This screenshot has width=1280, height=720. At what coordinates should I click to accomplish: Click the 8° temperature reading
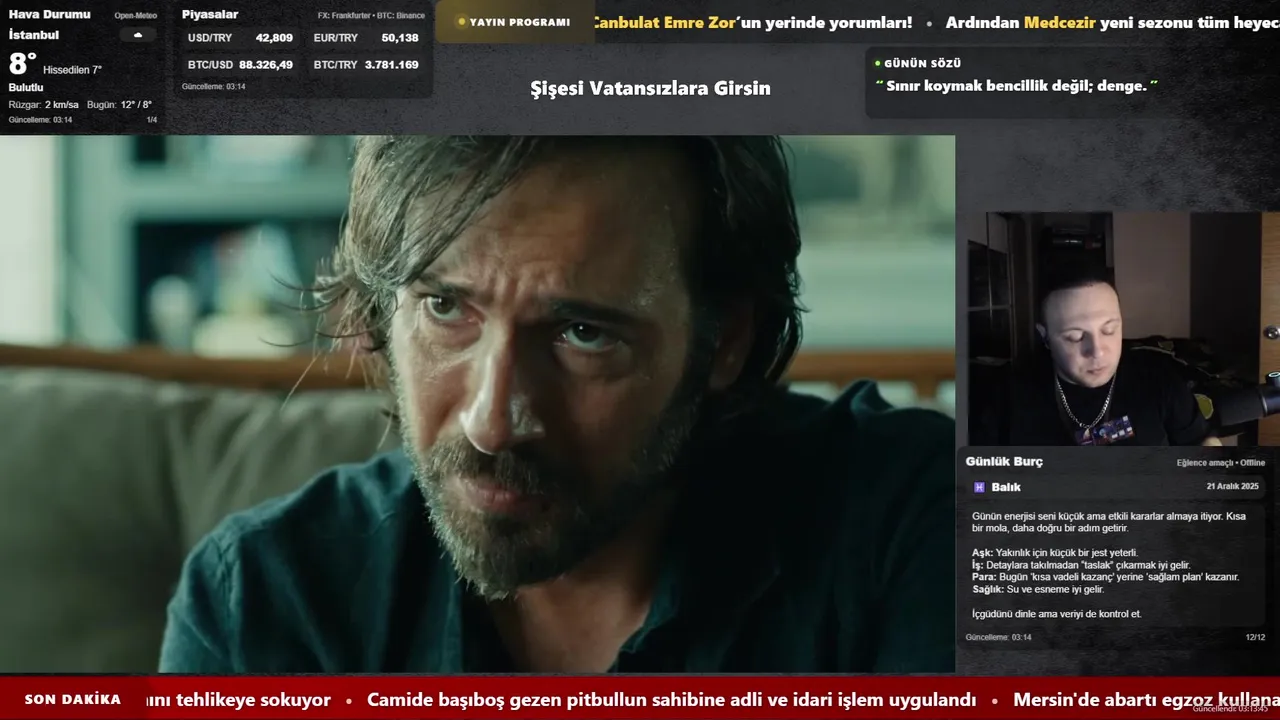(22, 64)
